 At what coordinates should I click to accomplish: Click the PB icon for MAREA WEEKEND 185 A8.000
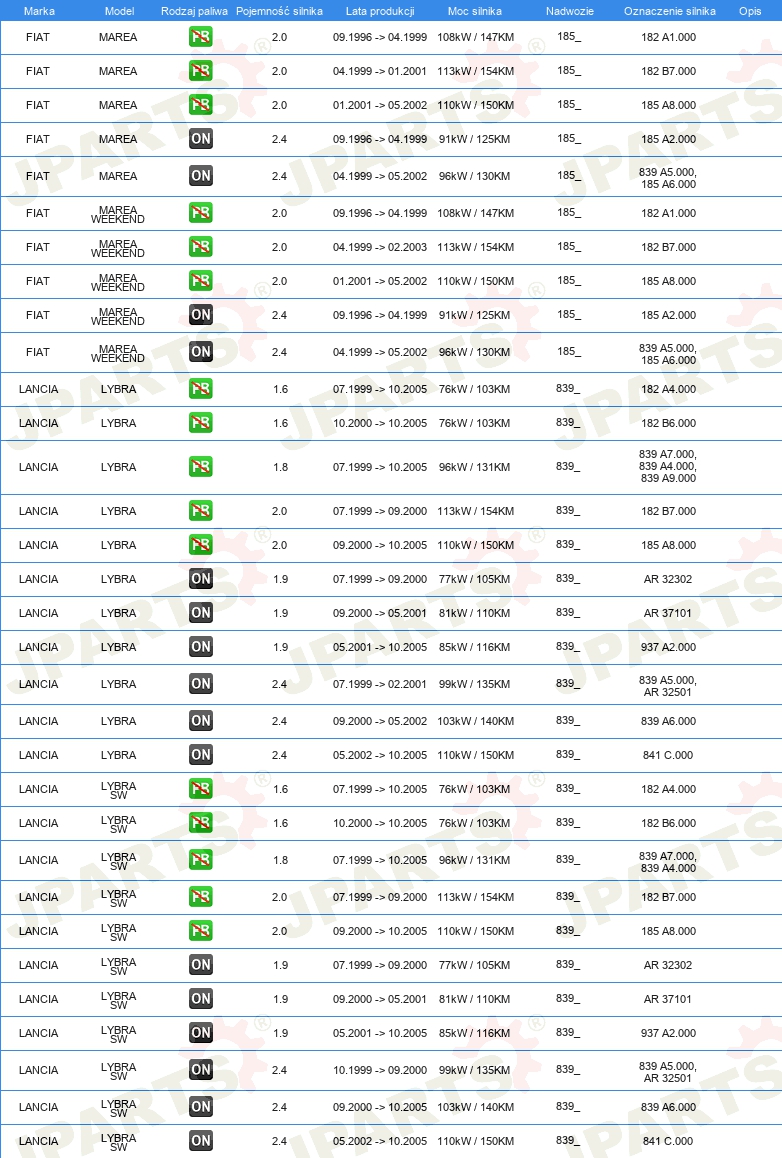pyautogui.click(x=201, y=281)
